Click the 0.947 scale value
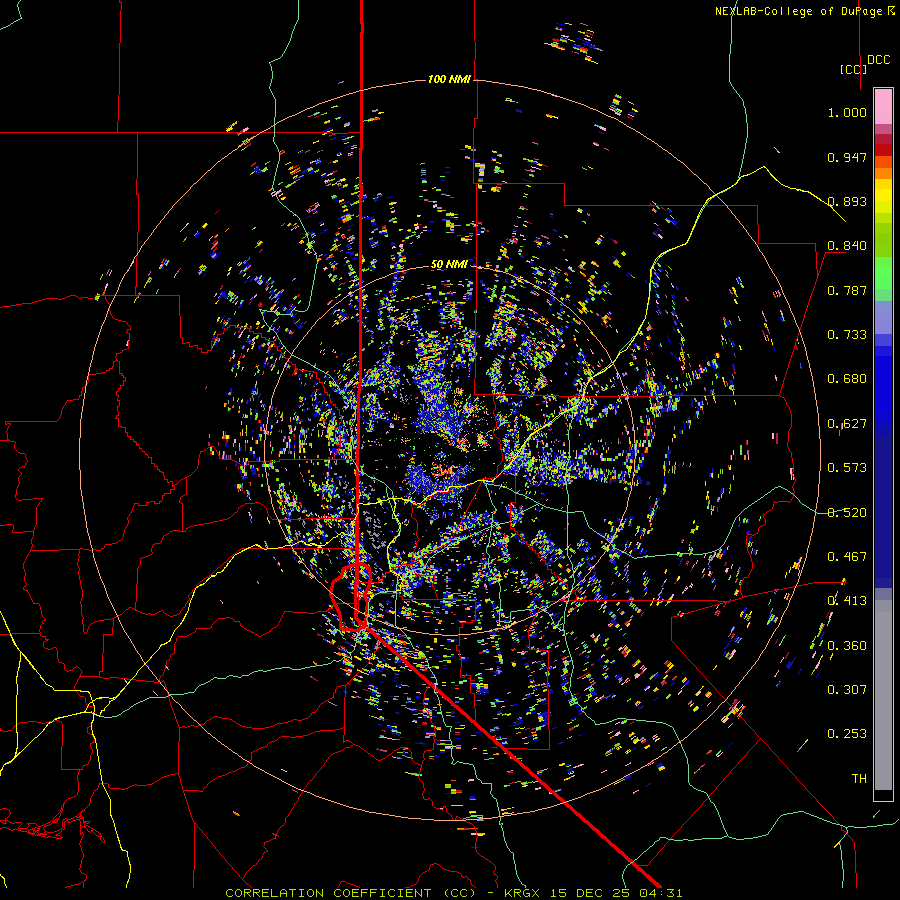 847,157
